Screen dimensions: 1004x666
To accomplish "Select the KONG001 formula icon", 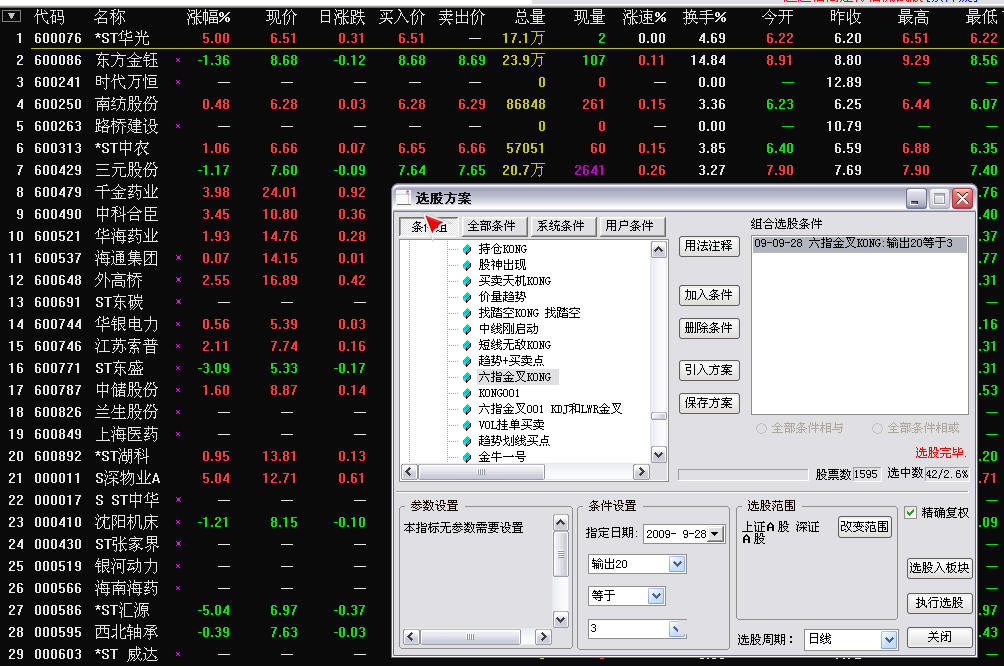I will click(x=466, y=393).
